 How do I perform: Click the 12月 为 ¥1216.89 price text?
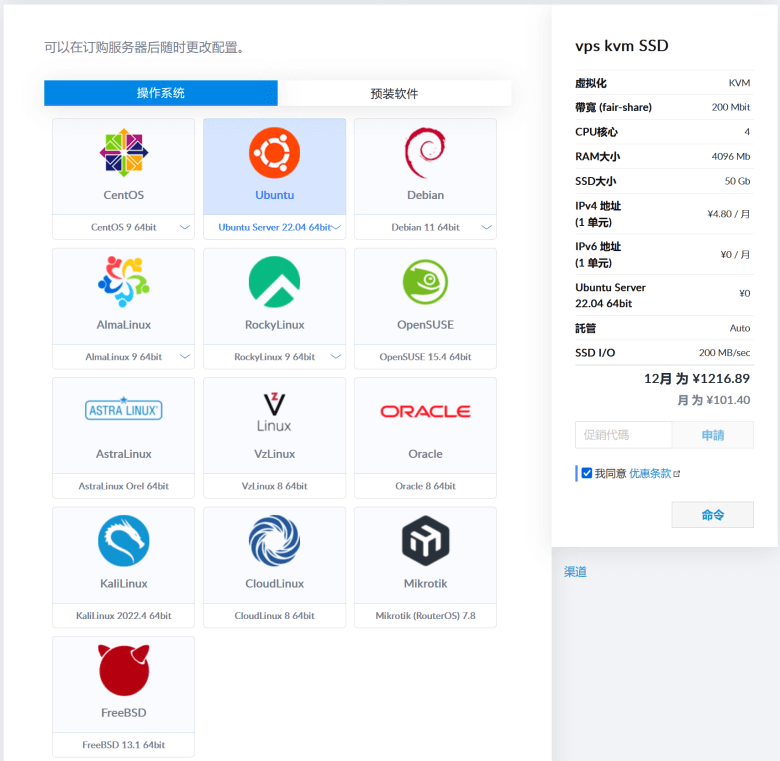click(x=696, y=379)
